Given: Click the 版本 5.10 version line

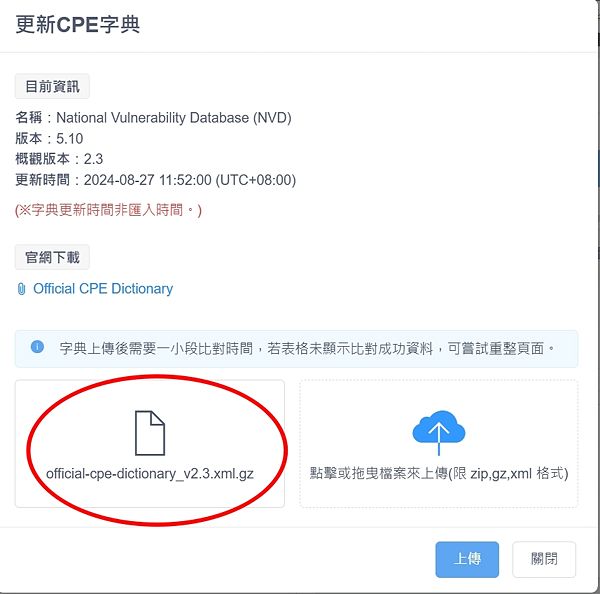Looking at the screenshot, I should [49, 139].
